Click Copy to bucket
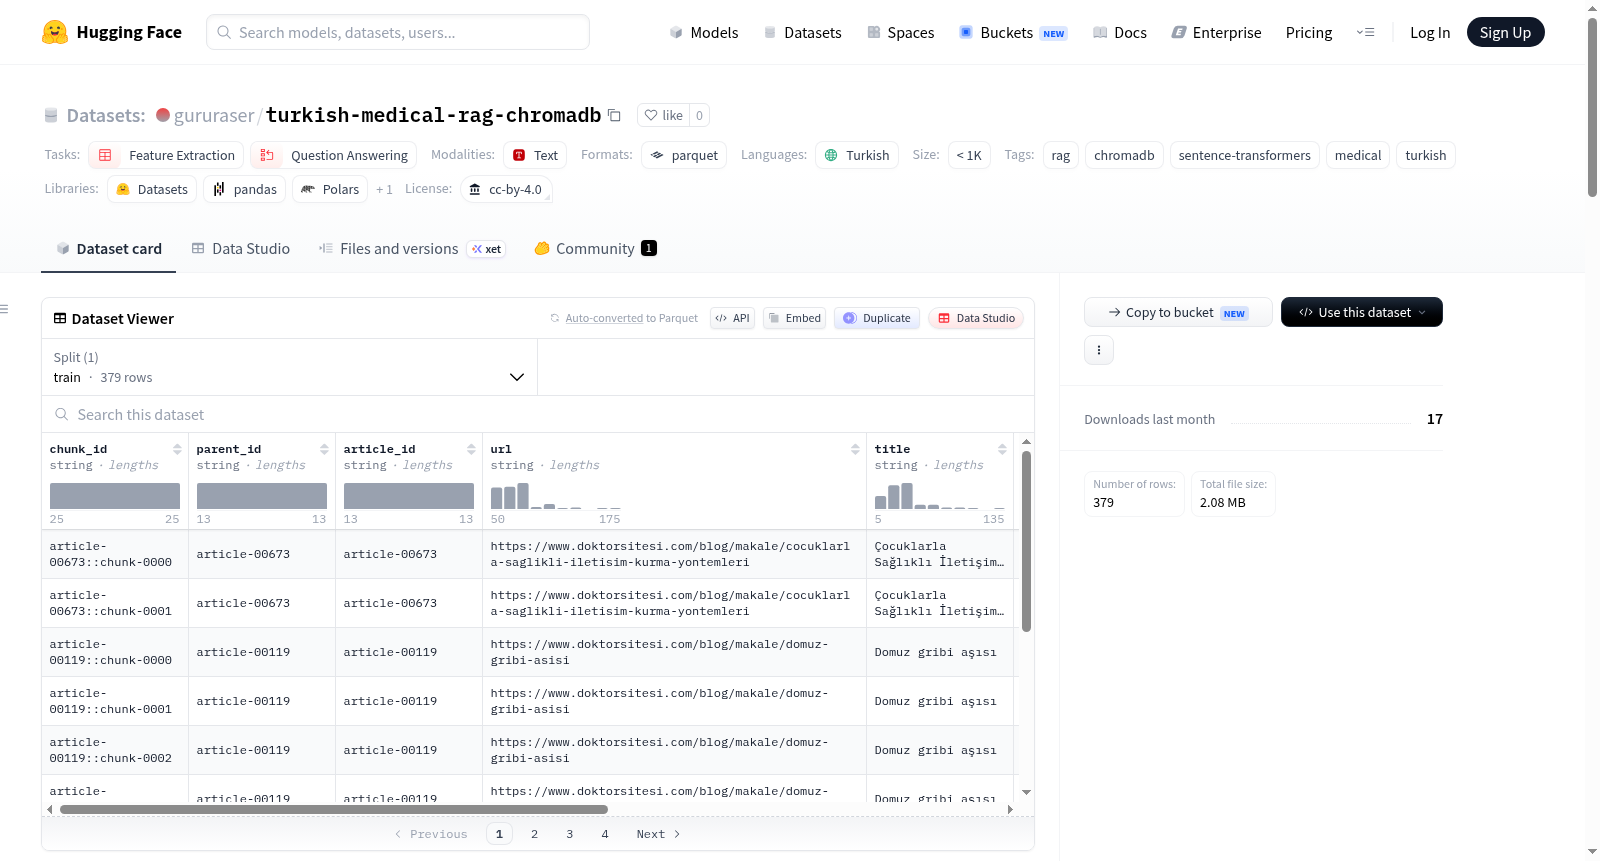Screen dimensions: 1600x861 pyautogui.click(x=1178, y=312)
